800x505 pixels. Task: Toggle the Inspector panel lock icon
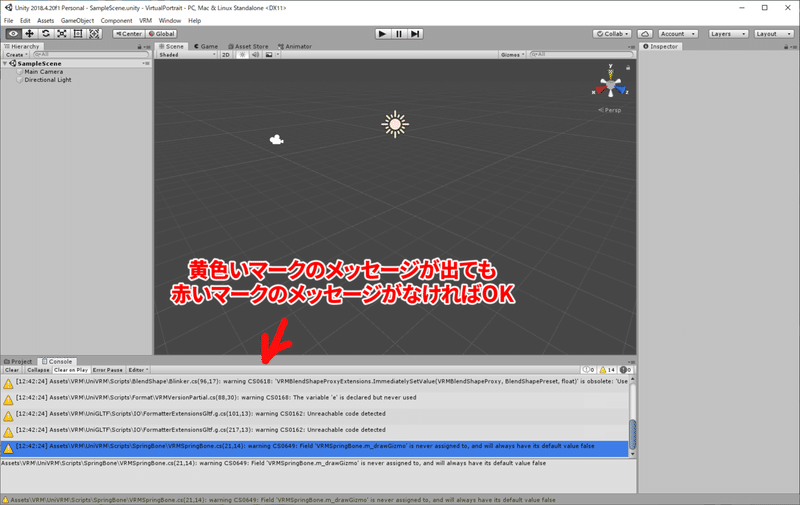(x=786, y=46)
